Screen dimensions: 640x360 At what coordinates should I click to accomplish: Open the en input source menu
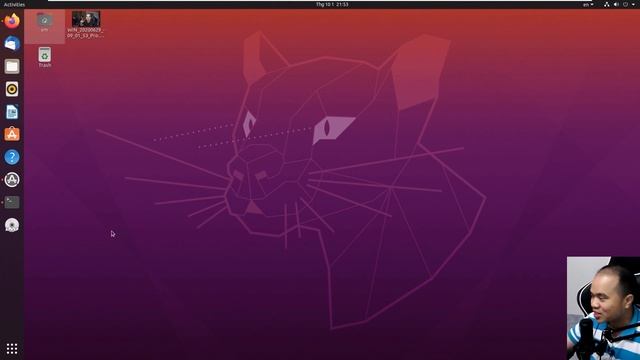point(588,4)
